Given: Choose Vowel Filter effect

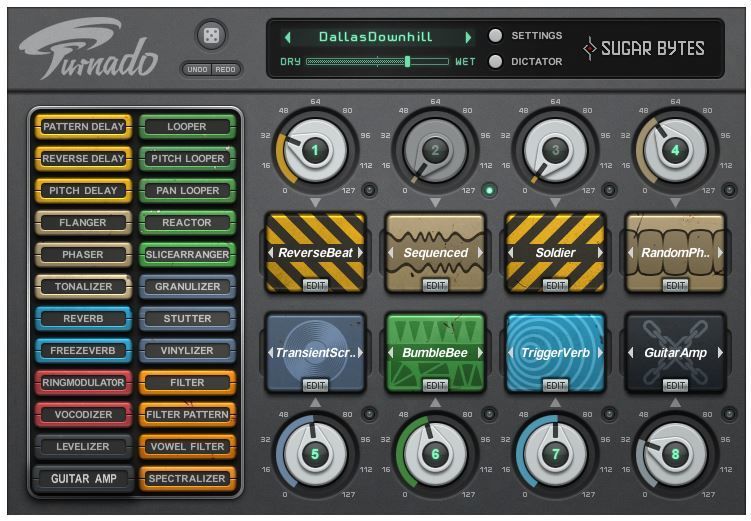Looking at the screenshot, I should [187, 447].
